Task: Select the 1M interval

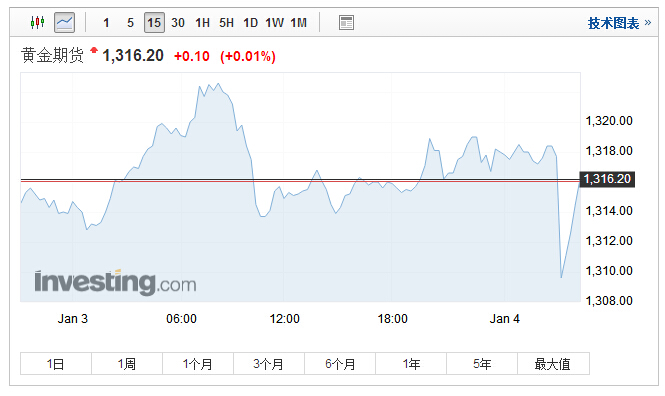Action: 299,22
